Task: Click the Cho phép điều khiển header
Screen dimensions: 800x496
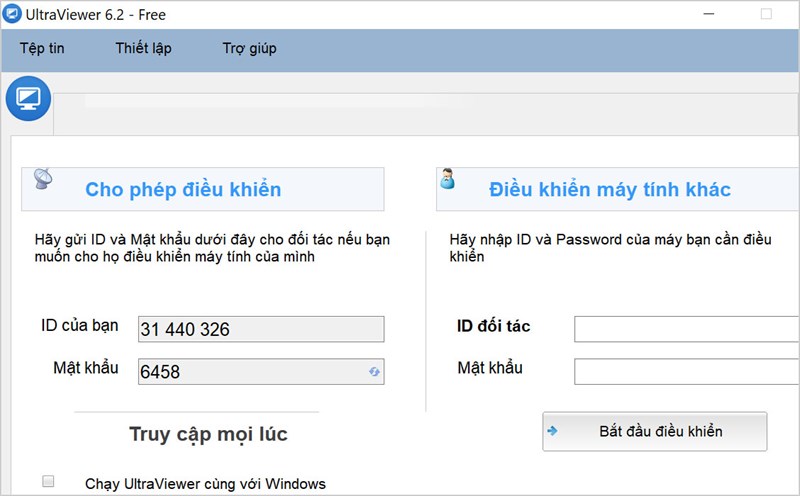Action: coord(183,189)
